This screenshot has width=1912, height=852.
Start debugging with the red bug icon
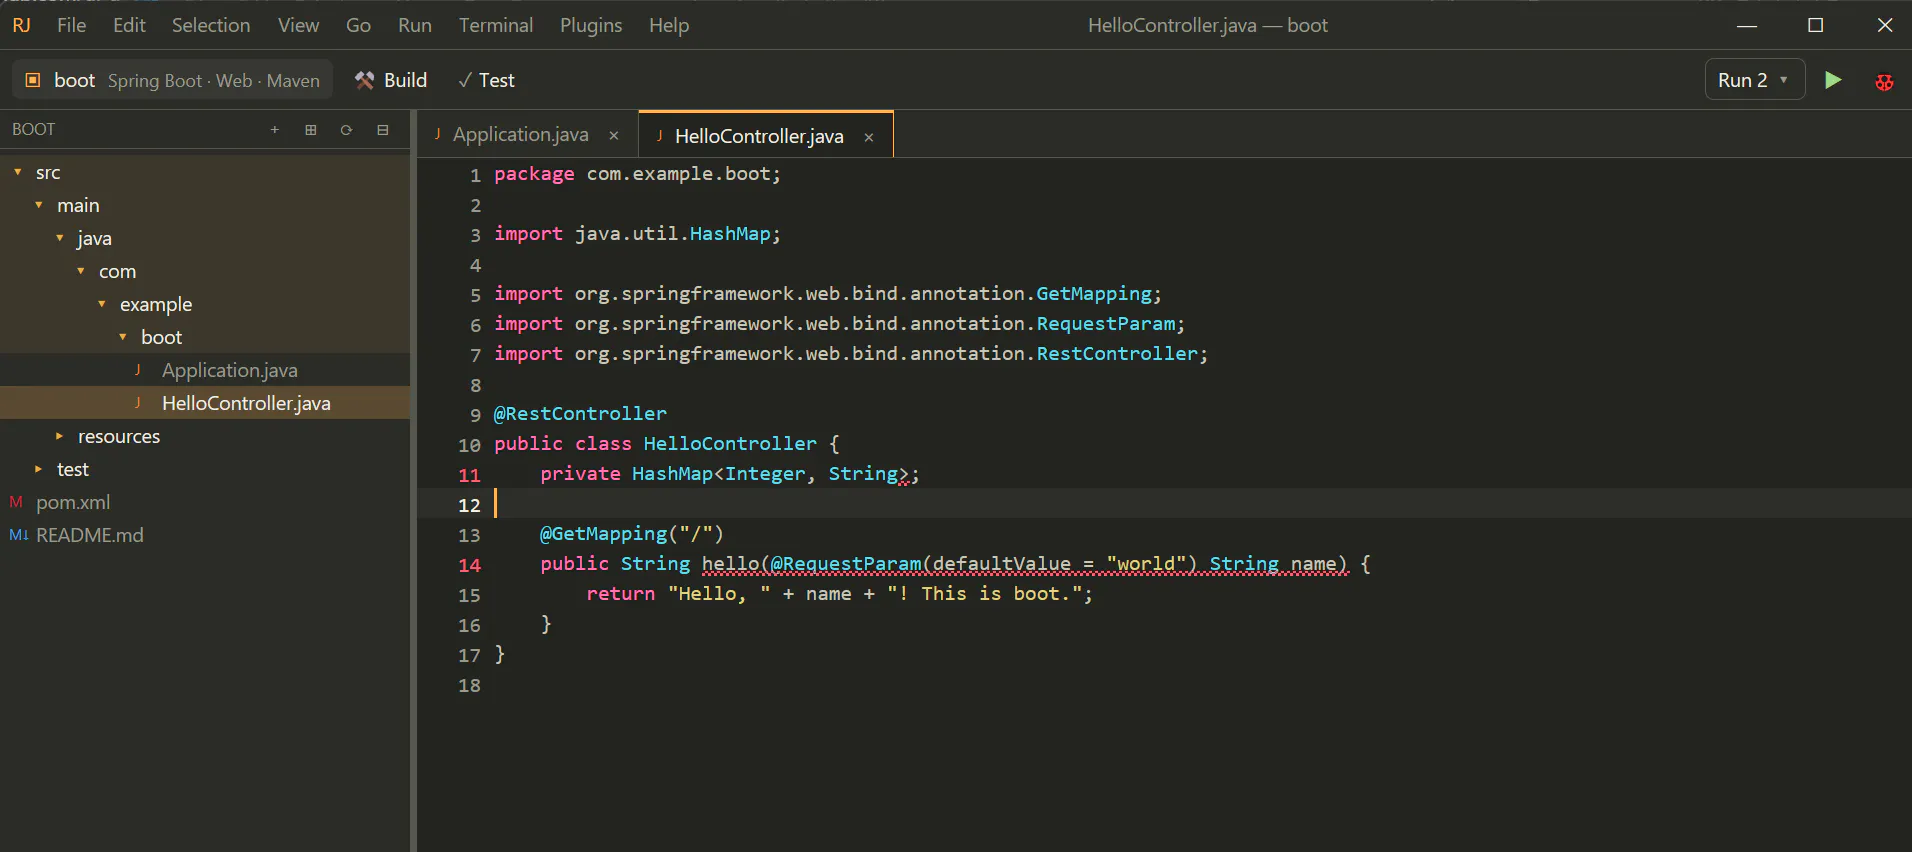tap(1884, 82)
